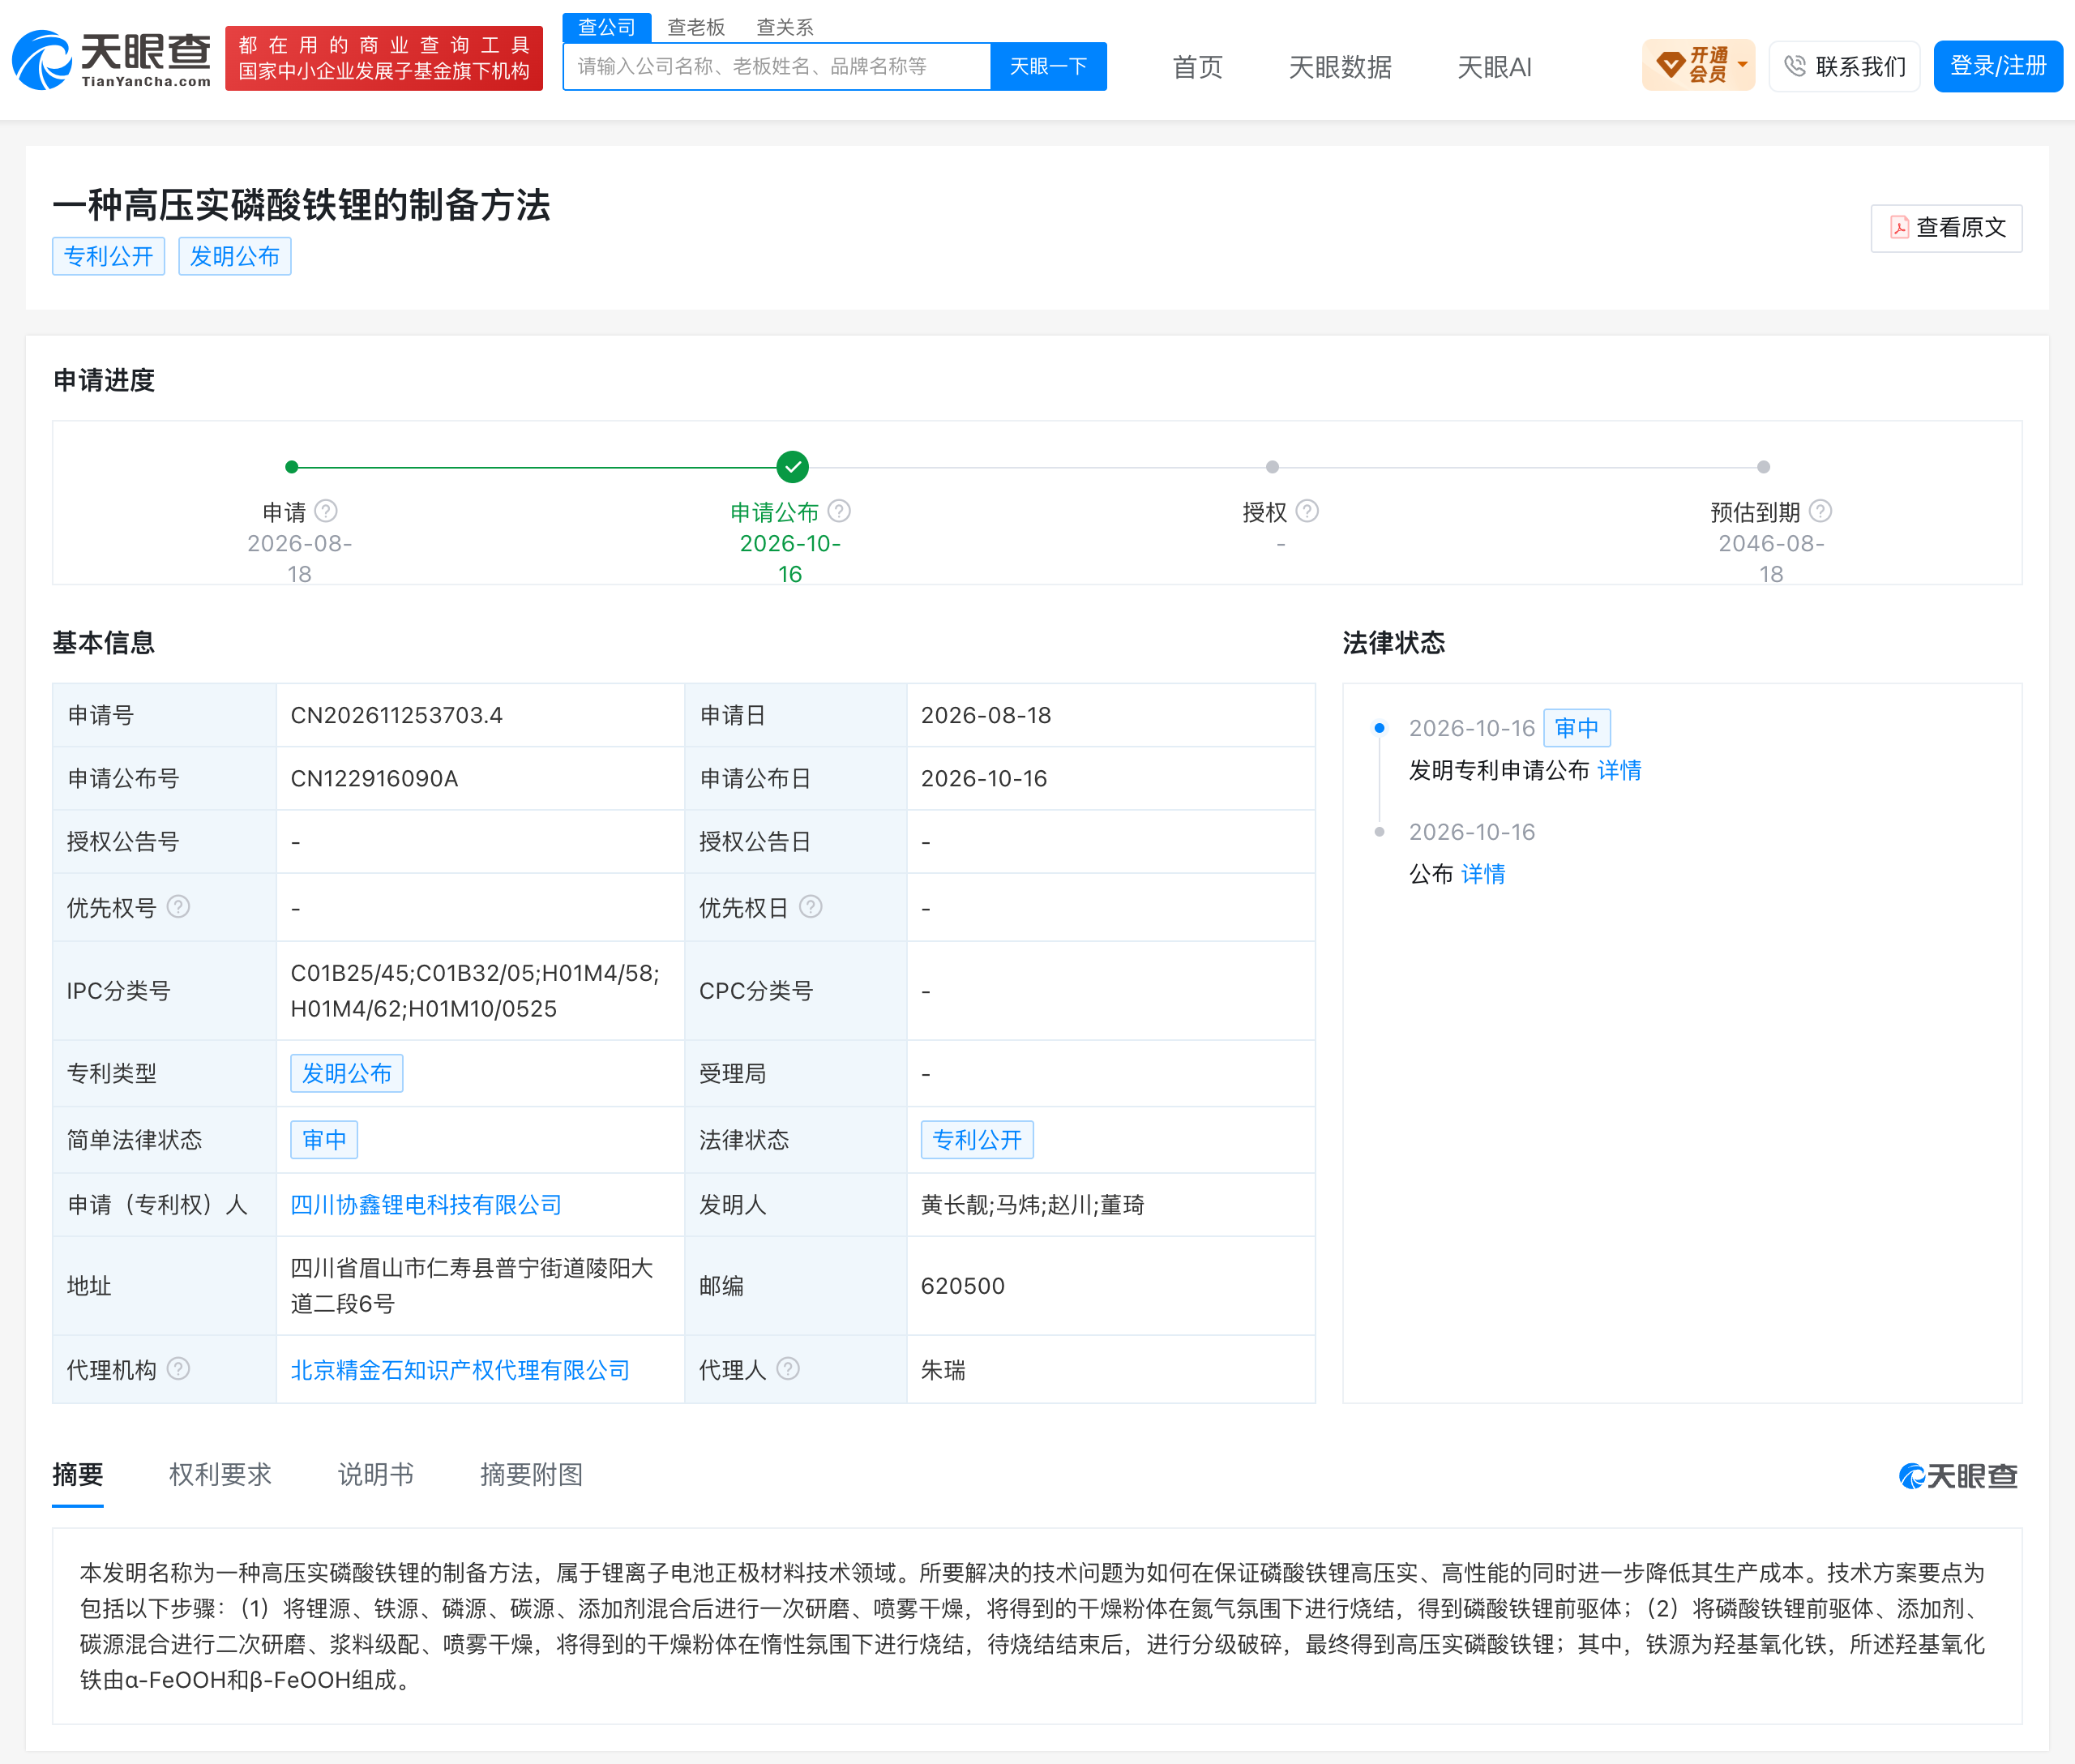This screenshot has height=1764, width=2075.
Task: Click application number CN202611253703.4
Action: [x=397, y=715]
